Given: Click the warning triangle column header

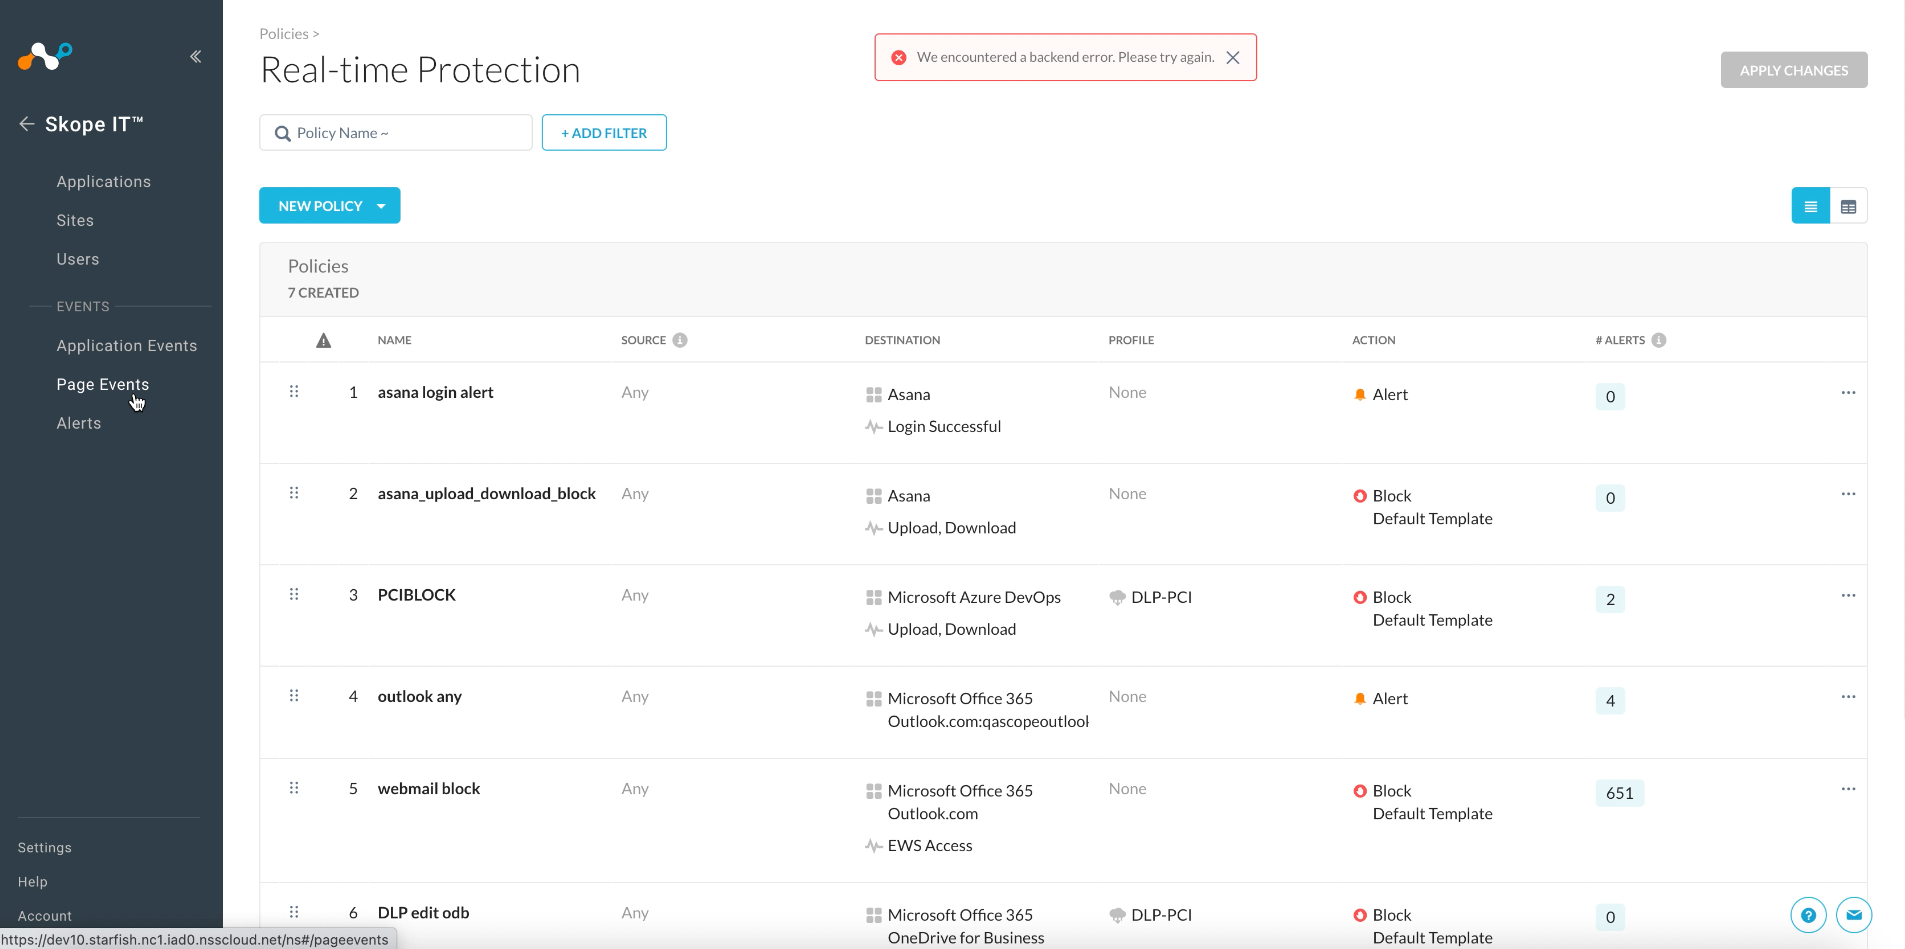Looking at the screenshot, I should [323, 340].
